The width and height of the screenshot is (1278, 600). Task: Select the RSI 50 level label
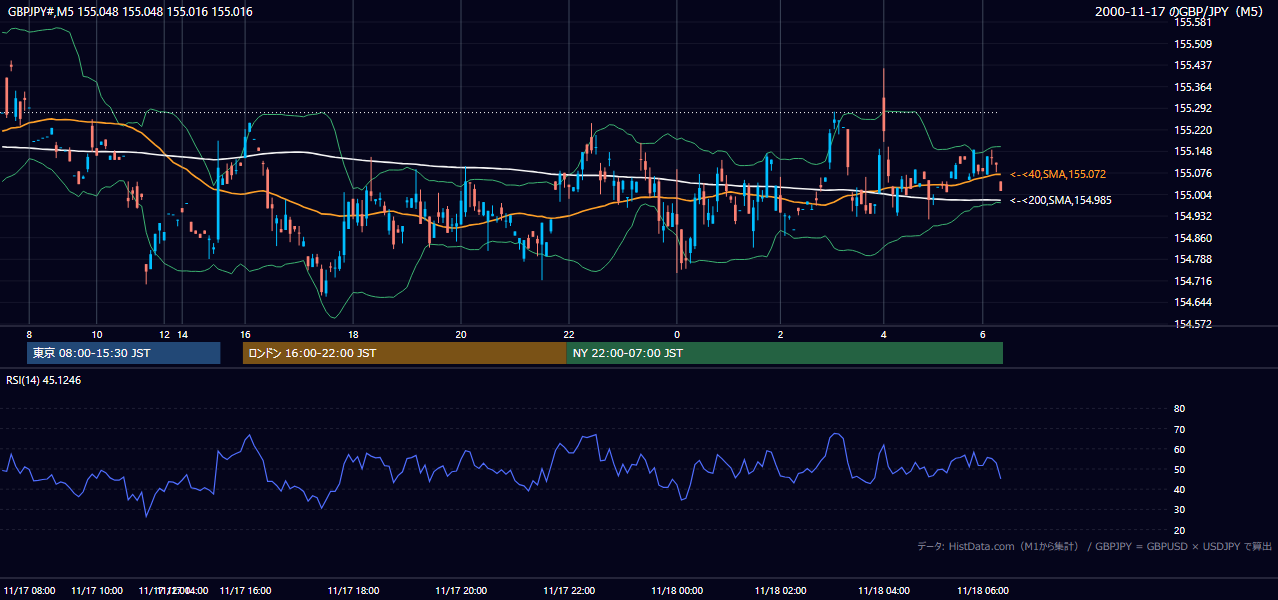coord(1179,469)
